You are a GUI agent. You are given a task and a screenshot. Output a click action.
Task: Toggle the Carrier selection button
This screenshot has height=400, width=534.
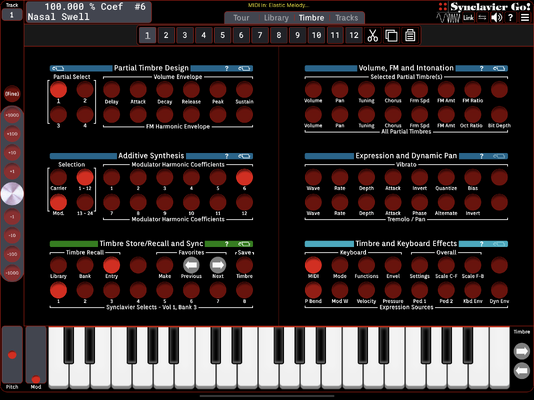(58, 177)
